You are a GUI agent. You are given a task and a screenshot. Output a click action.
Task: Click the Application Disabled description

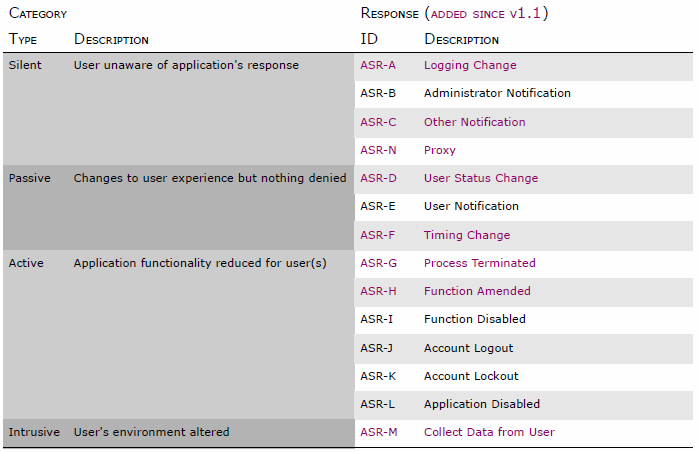(481, 404)
